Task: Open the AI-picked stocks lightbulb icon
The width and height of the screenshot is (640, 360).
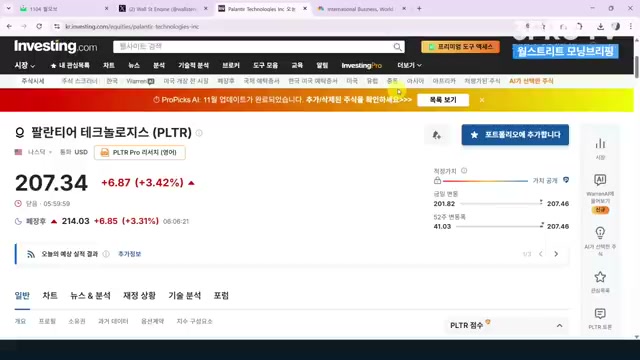Action: [600, 233]
